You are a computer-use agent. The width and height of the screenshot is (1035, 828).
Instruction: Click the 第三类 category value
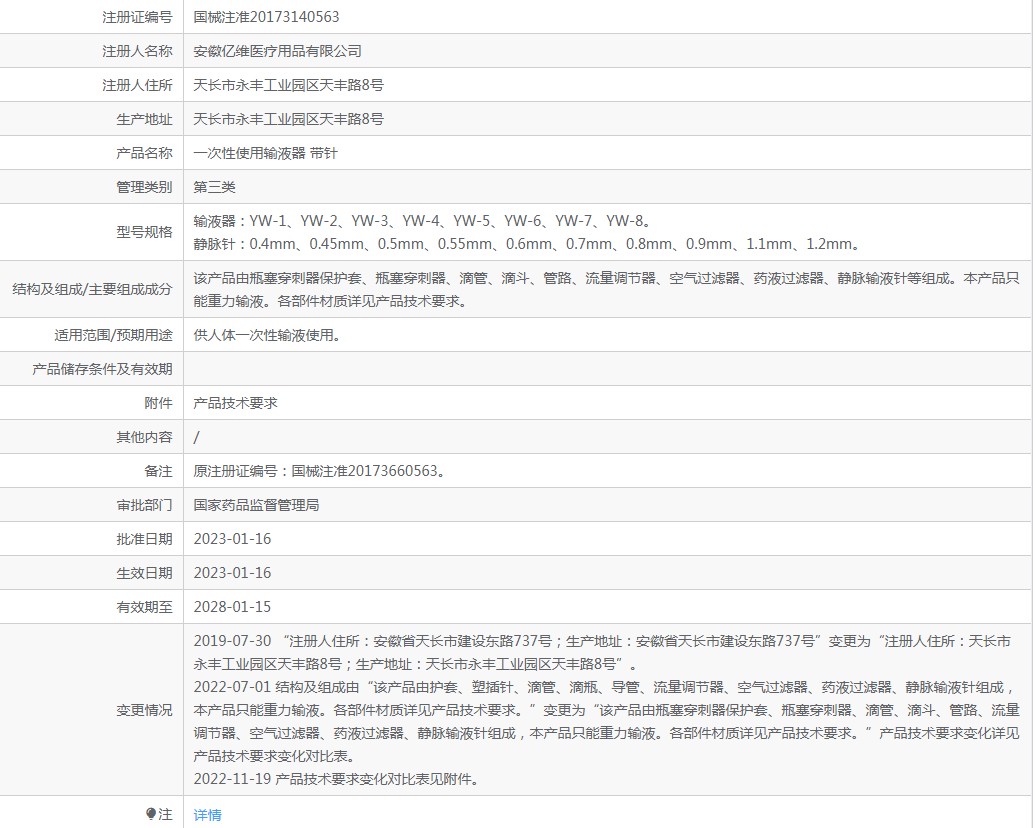(215, 187)
